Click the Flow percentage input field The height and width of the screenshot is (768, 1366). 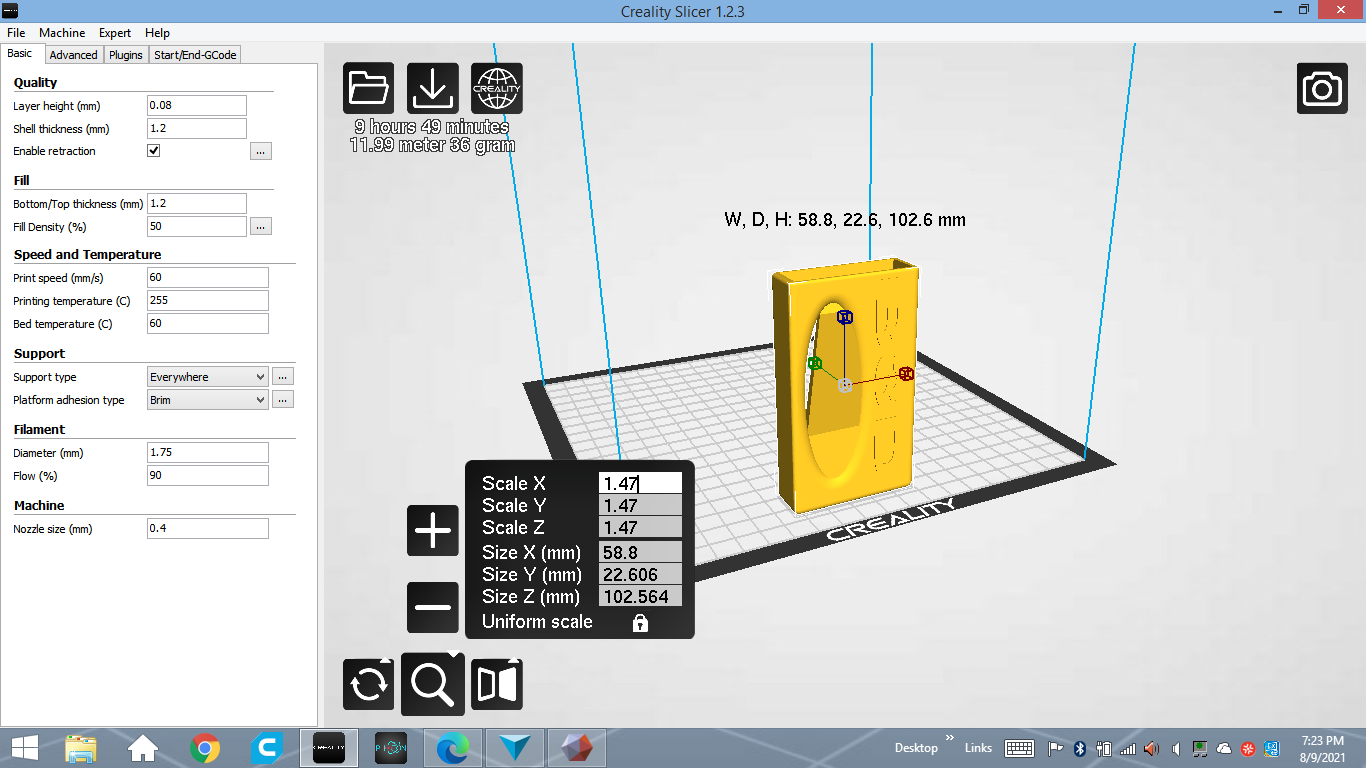[208, 475]
